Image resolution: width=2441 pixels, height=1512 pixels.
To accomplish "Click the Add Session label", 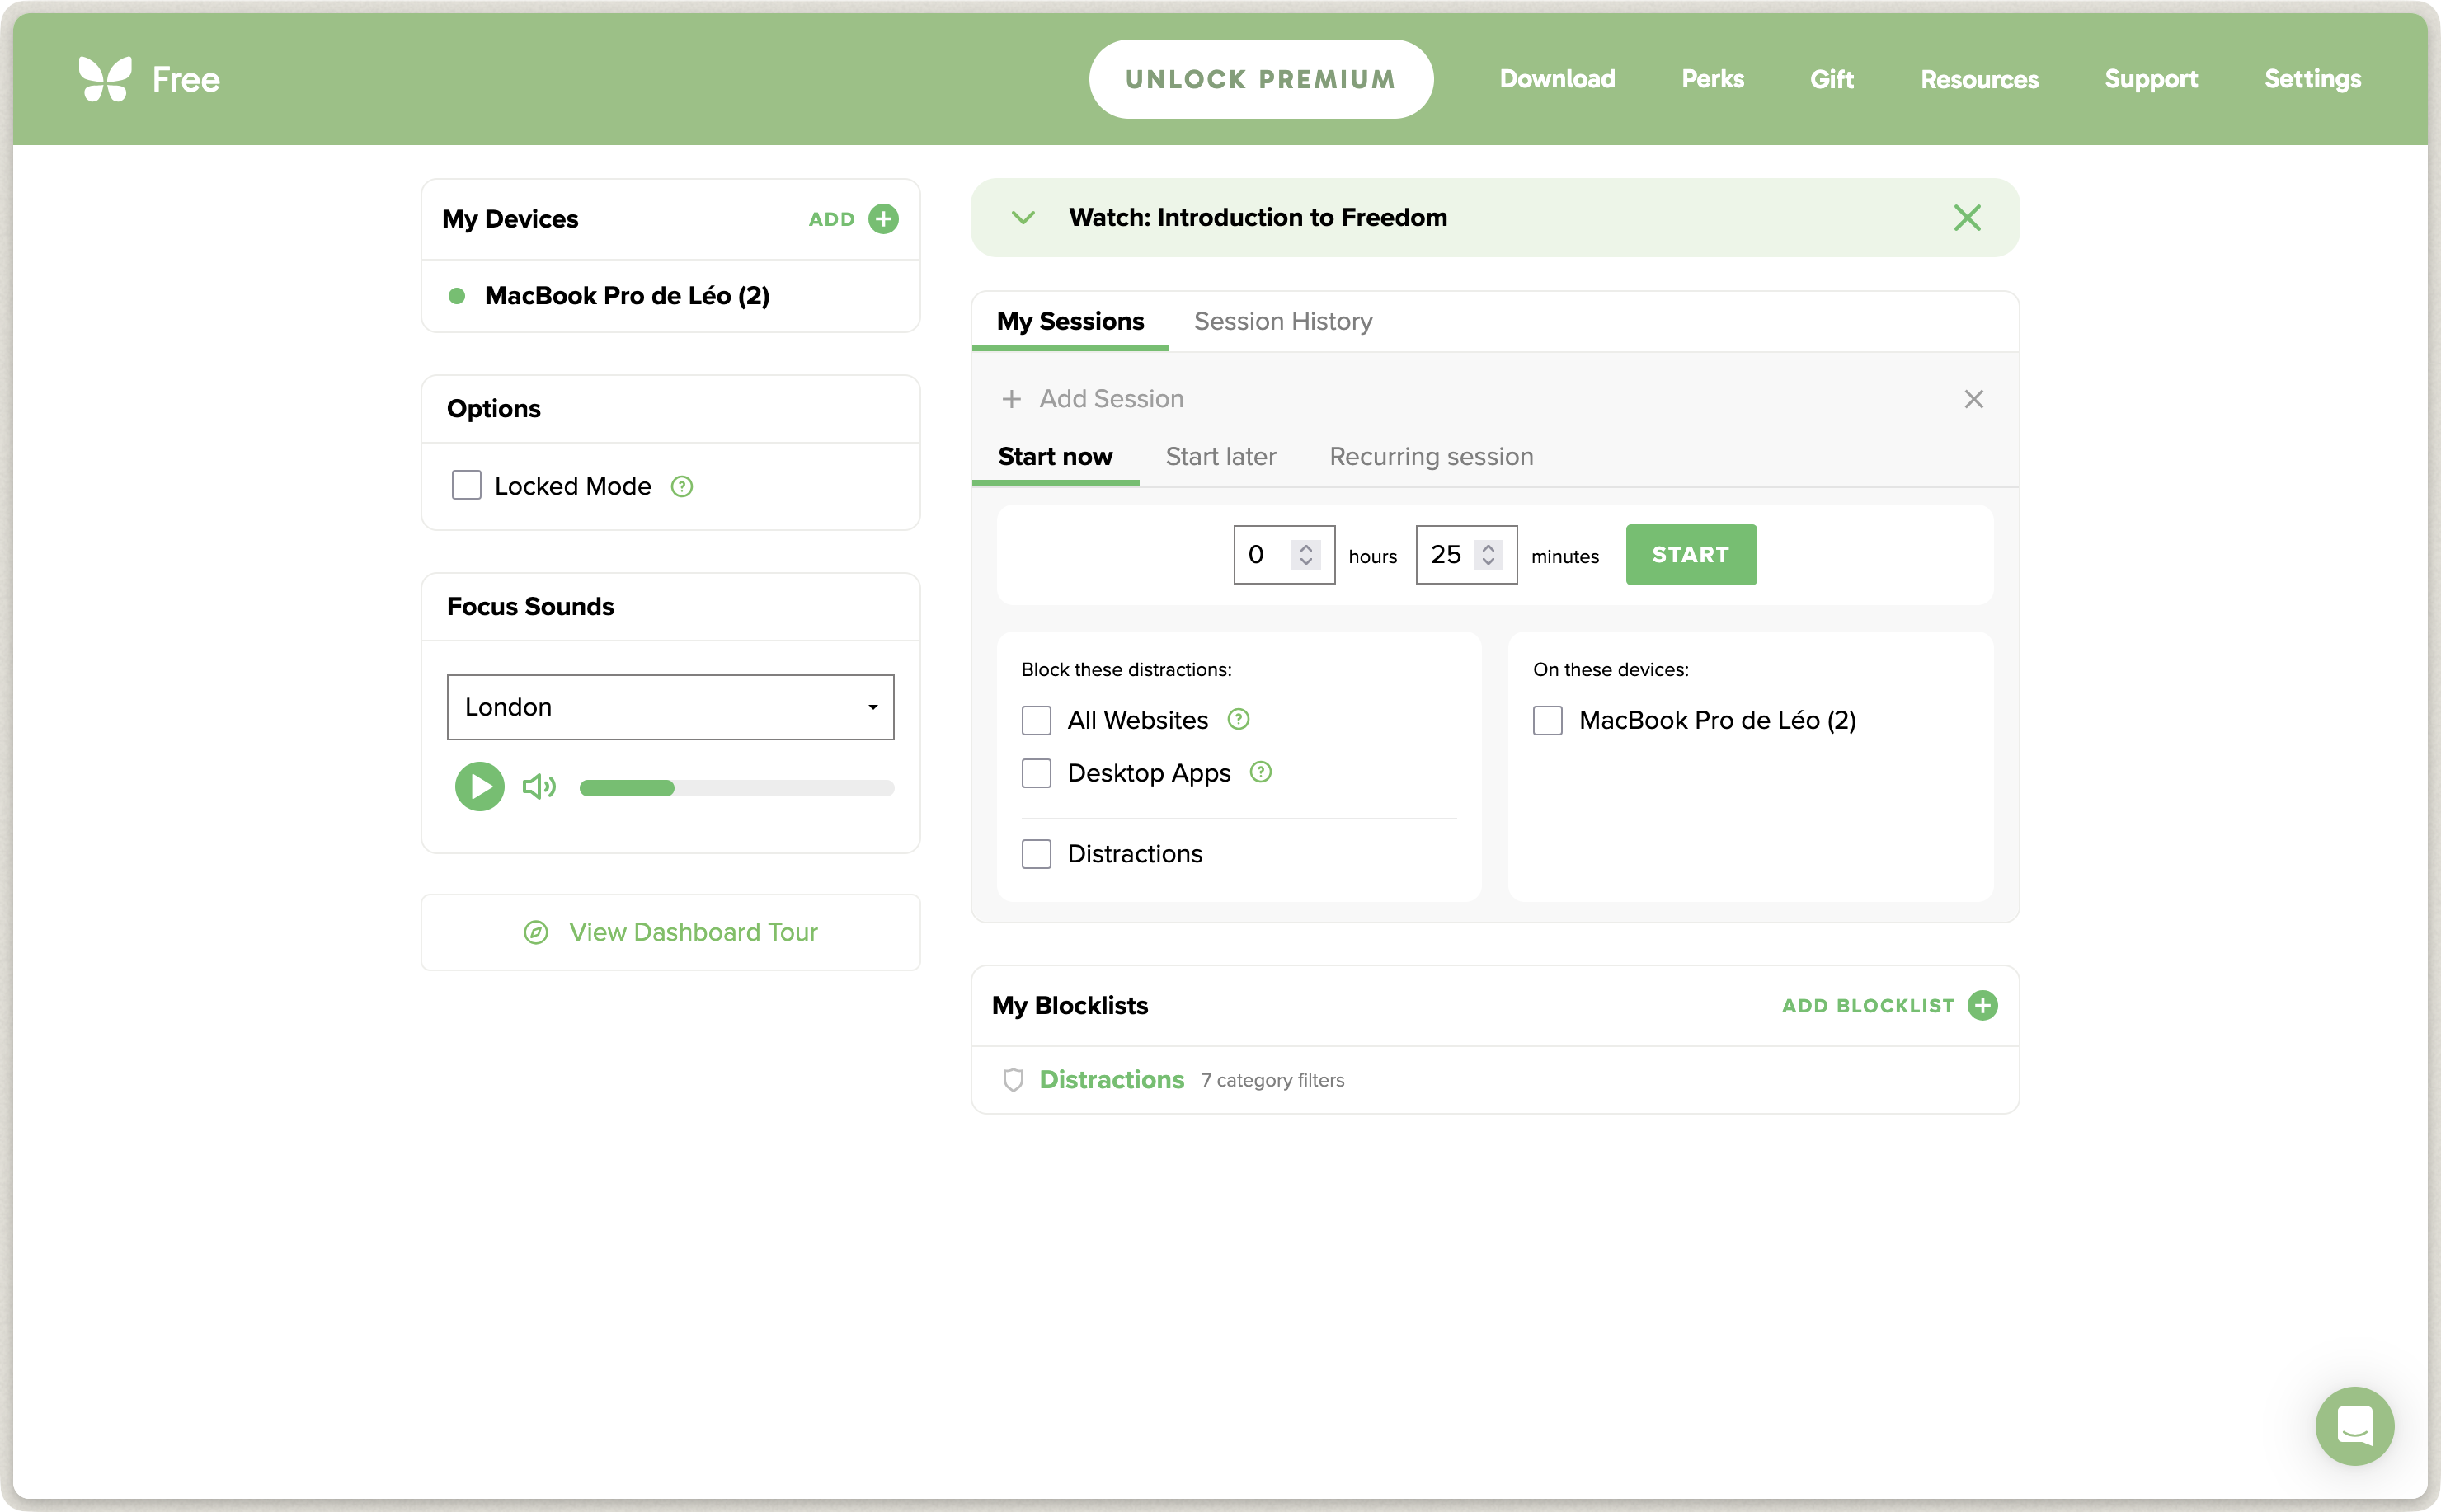I will tap(1111, 399).
